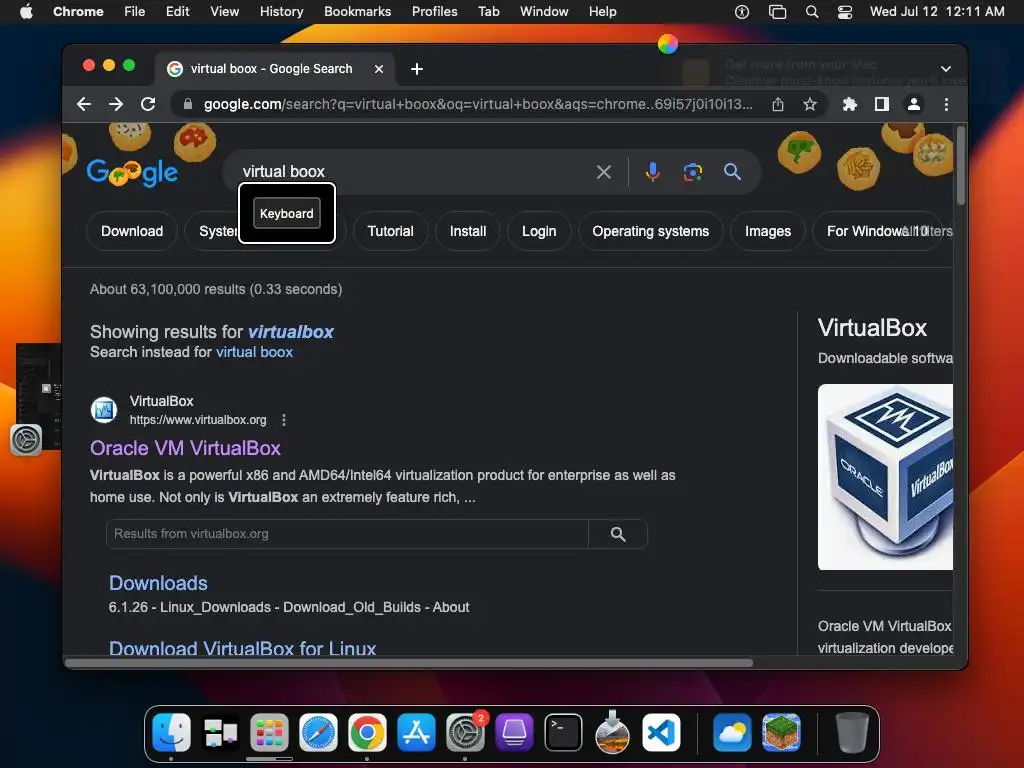Open Terminal from the Dock

tap(563, 732)
